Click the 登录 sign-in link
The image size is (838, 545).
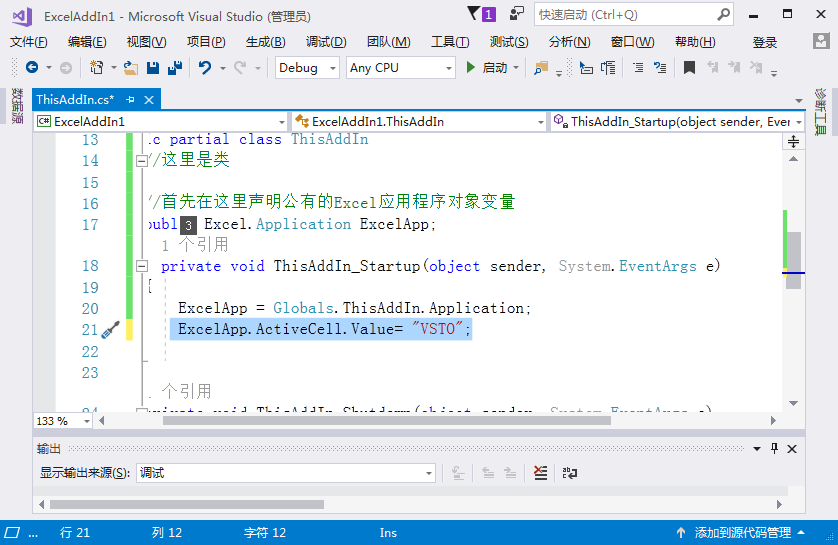765,42
